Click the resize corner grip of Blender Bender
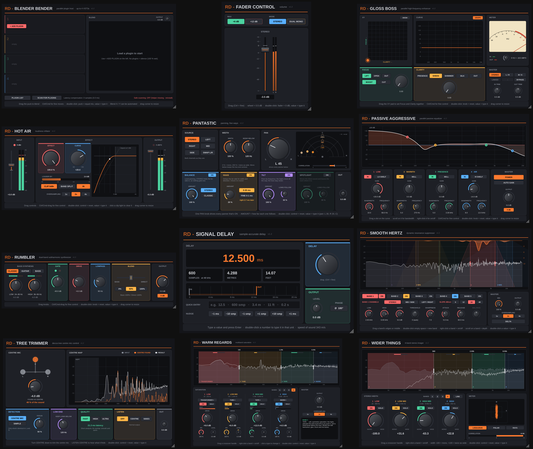The image size is (533, 449). pos(174,107)
